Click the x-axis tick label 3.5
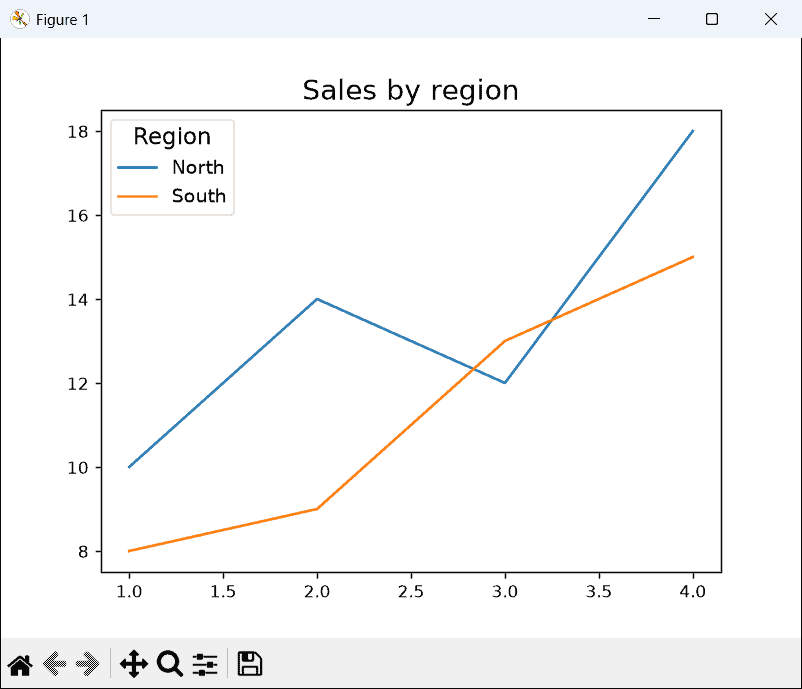This screenshot has width=802, height=689. (599, 592)
